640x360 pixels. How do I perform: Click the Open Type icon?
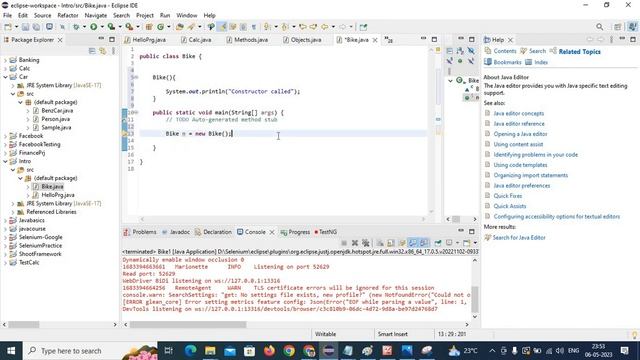[179, 27]
